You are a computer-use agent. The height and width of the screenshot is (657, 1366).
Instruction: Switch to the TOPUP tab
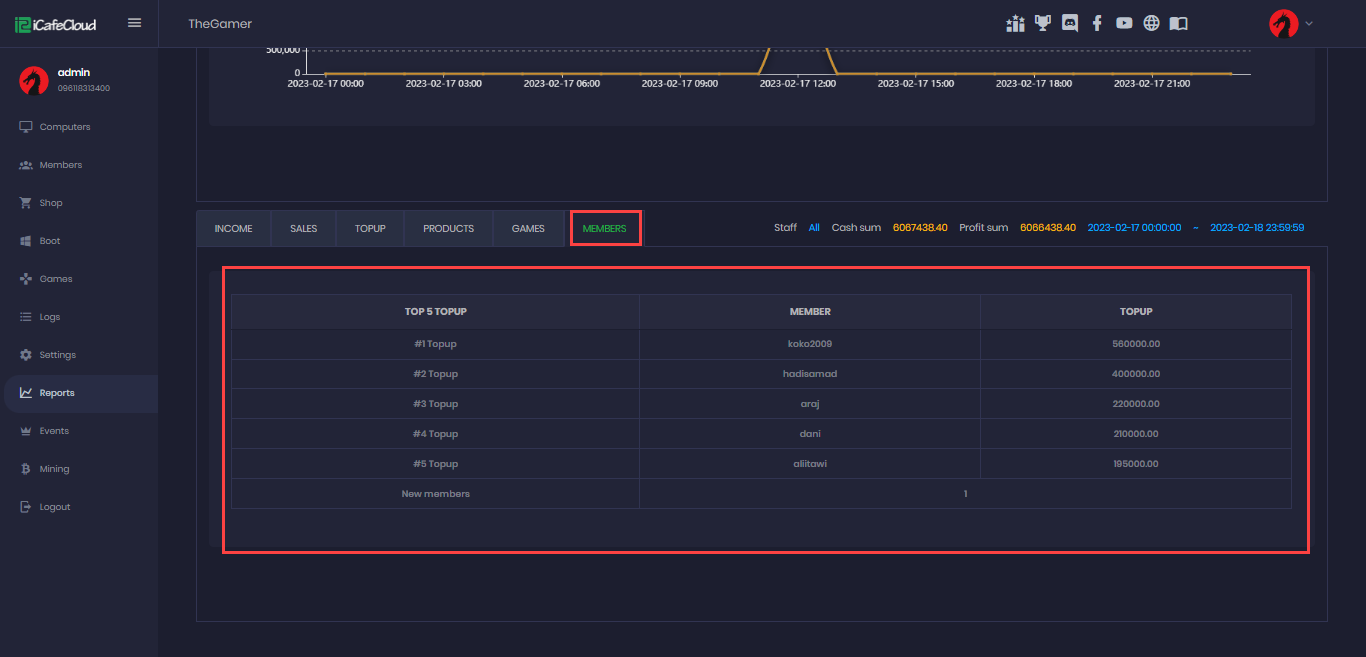[370, 229]
